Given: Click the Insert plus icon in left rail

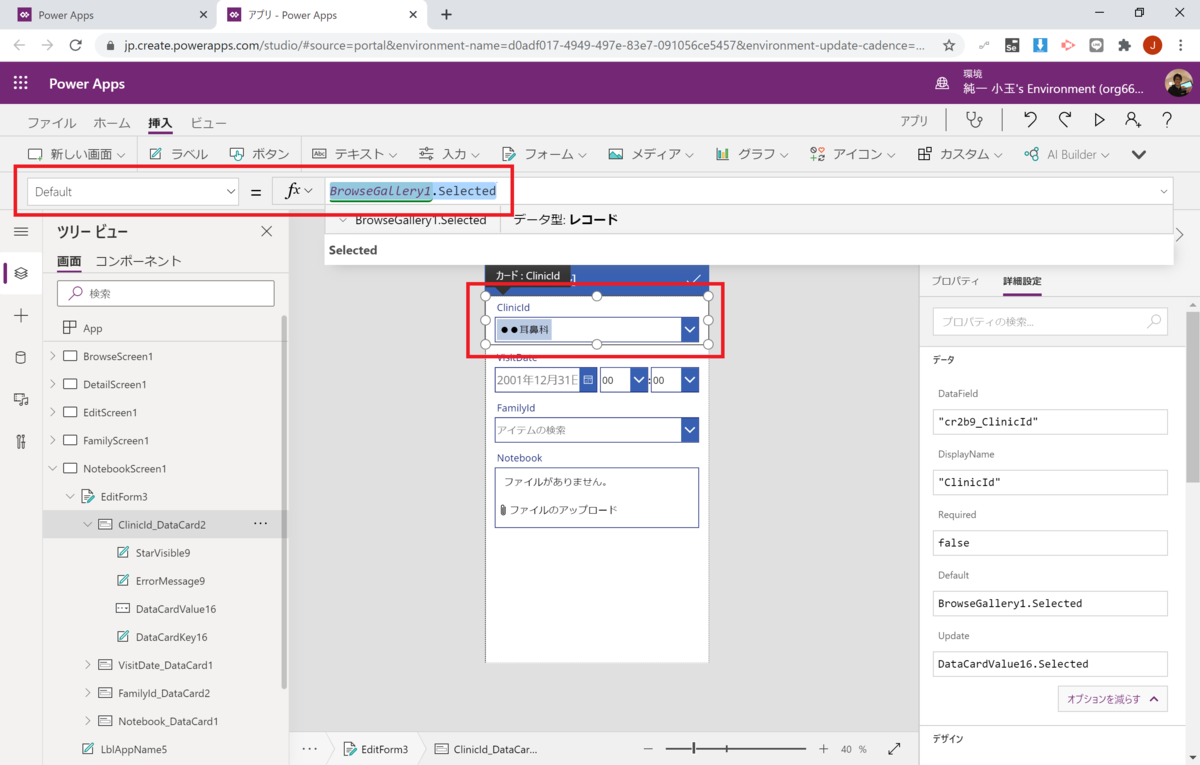Looking at the screenshot, I should [x=21, y=315].
